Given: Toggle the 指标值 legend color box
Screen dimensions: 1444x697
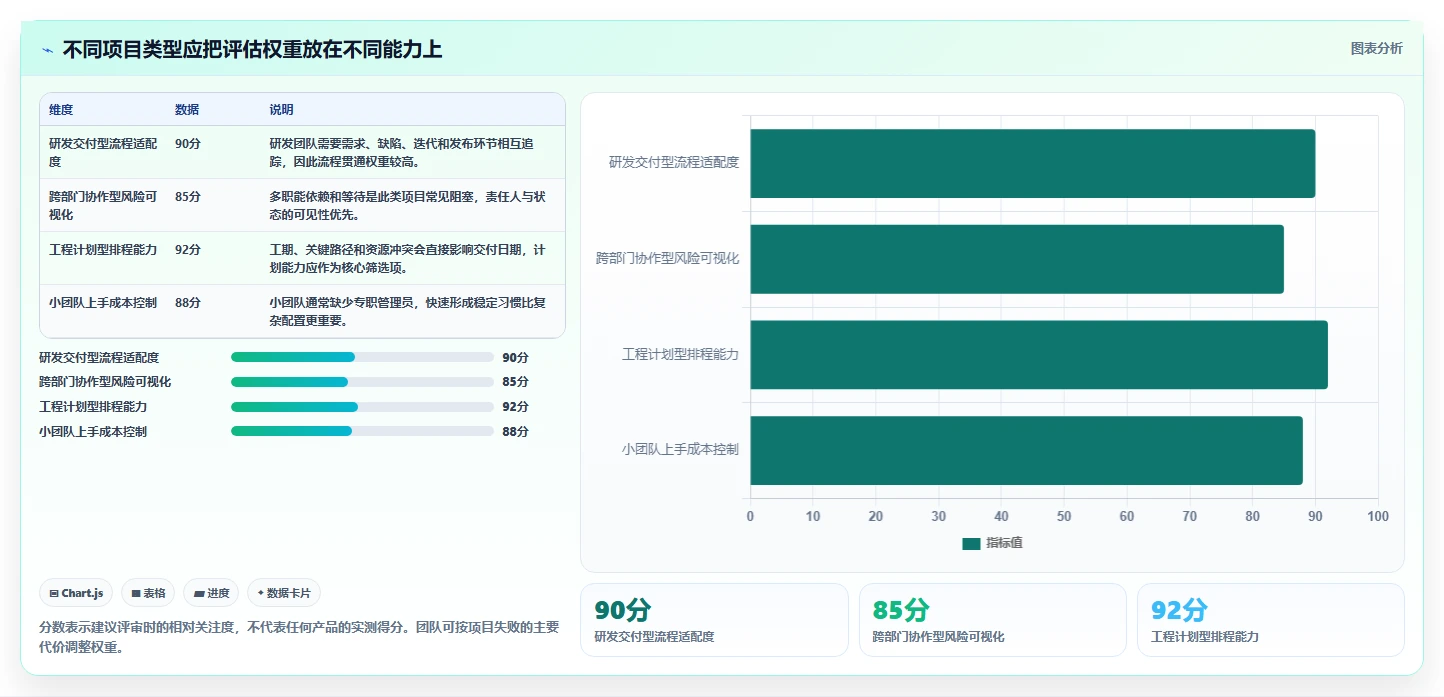Looking at the screenshot, I should (971, 543).
